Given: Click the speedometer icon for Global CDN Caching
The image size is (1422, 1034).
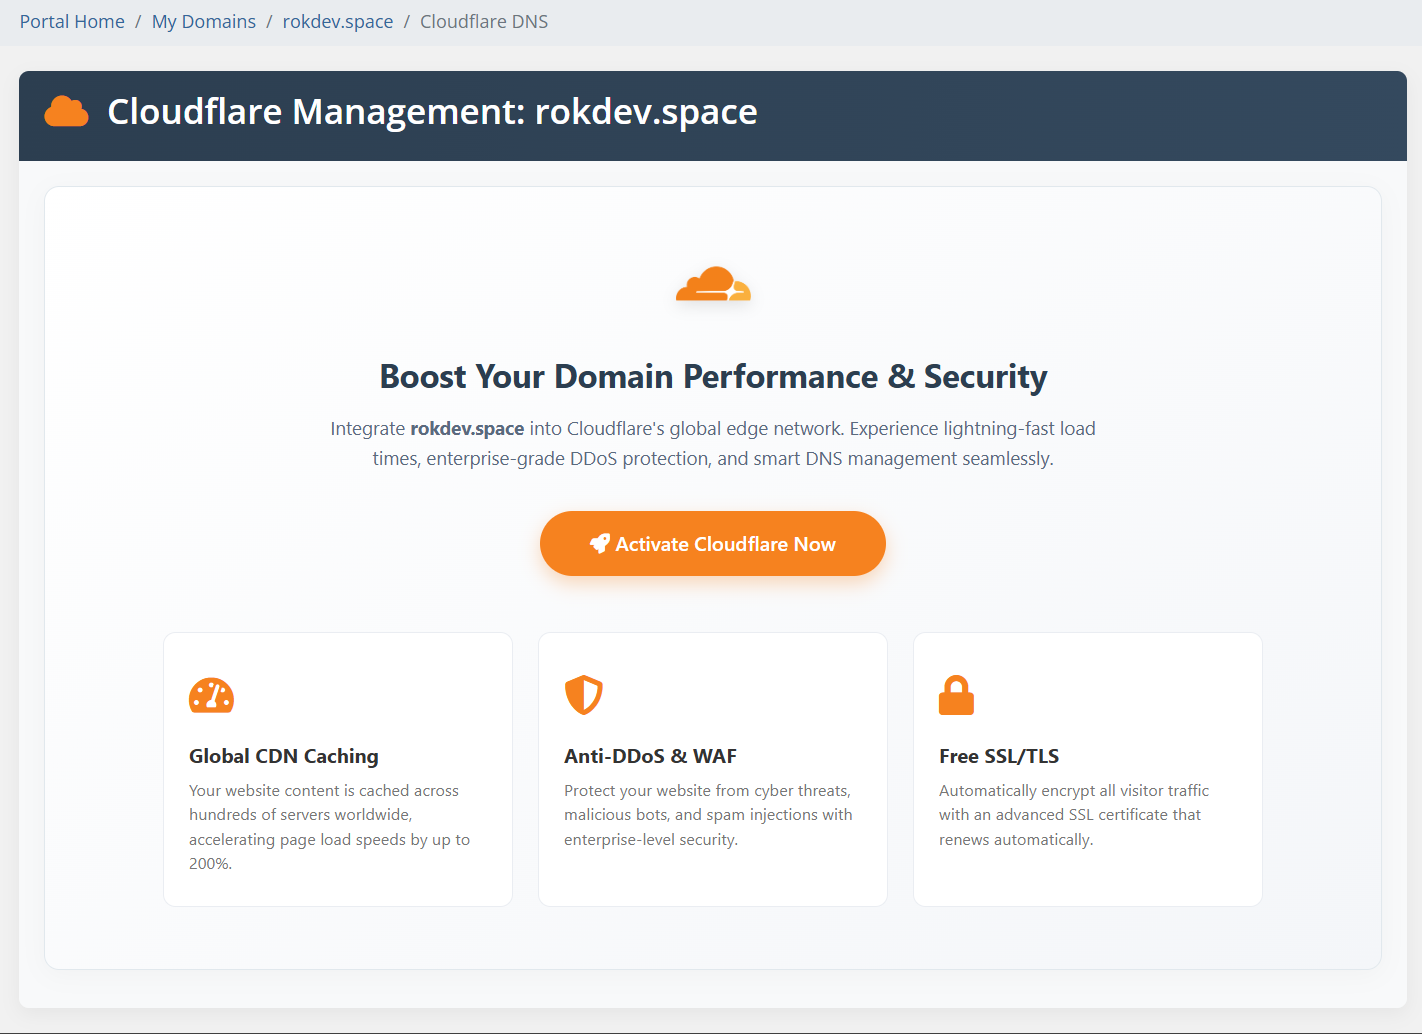Looking at the screenshot, I should click(x=211, y=696).
